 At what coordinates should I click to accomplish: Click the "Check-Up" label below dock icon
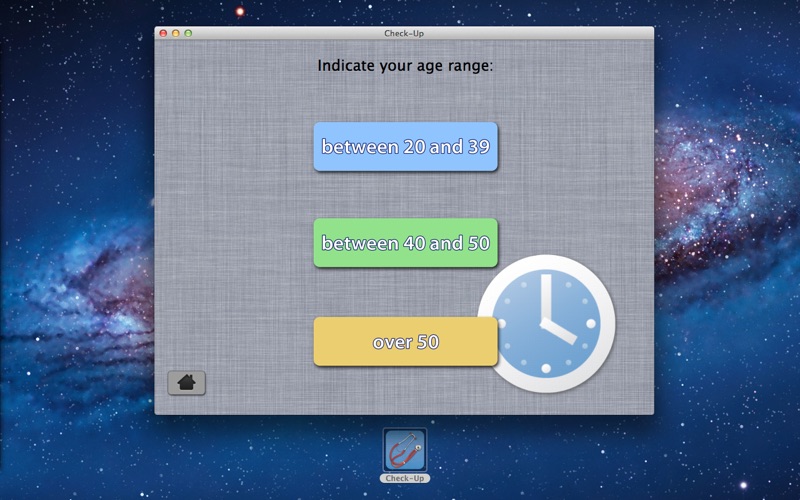point(405,478)
